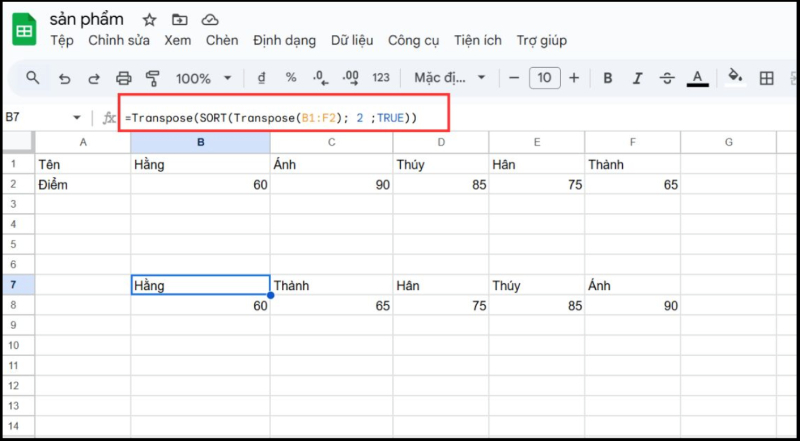This screenshot has height=441, width=800.
Task: Redo the last action
Action: (x=94, y=78)
